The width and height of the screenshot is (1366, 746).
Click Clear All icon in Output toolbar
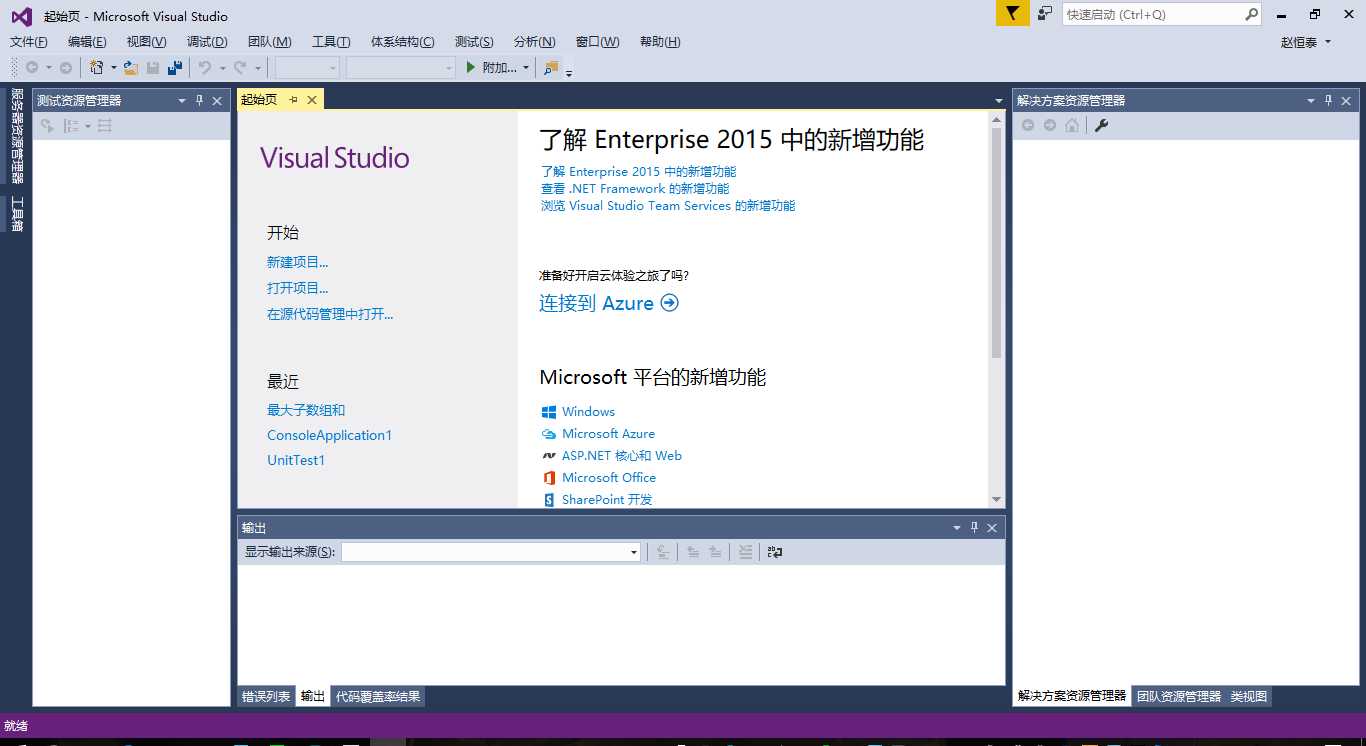coord(745,552)
